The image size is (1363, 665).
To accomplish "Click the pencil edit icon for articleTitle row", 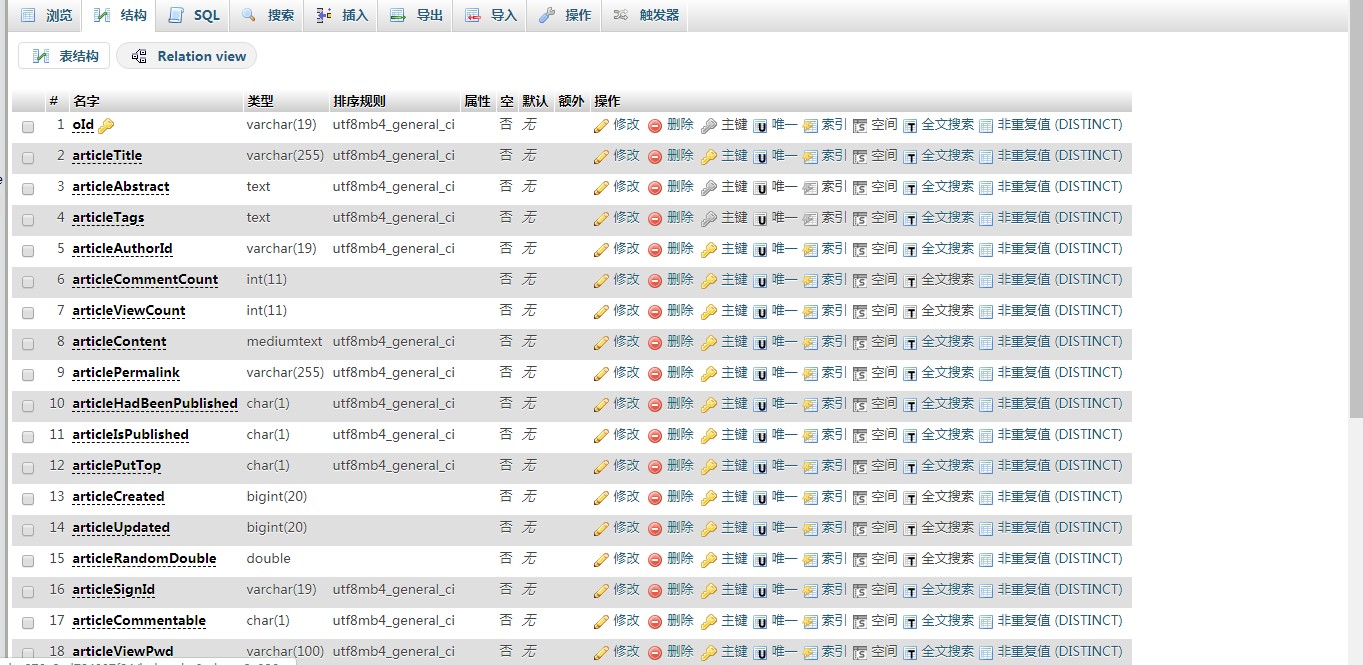I will [x=601, y=157].
